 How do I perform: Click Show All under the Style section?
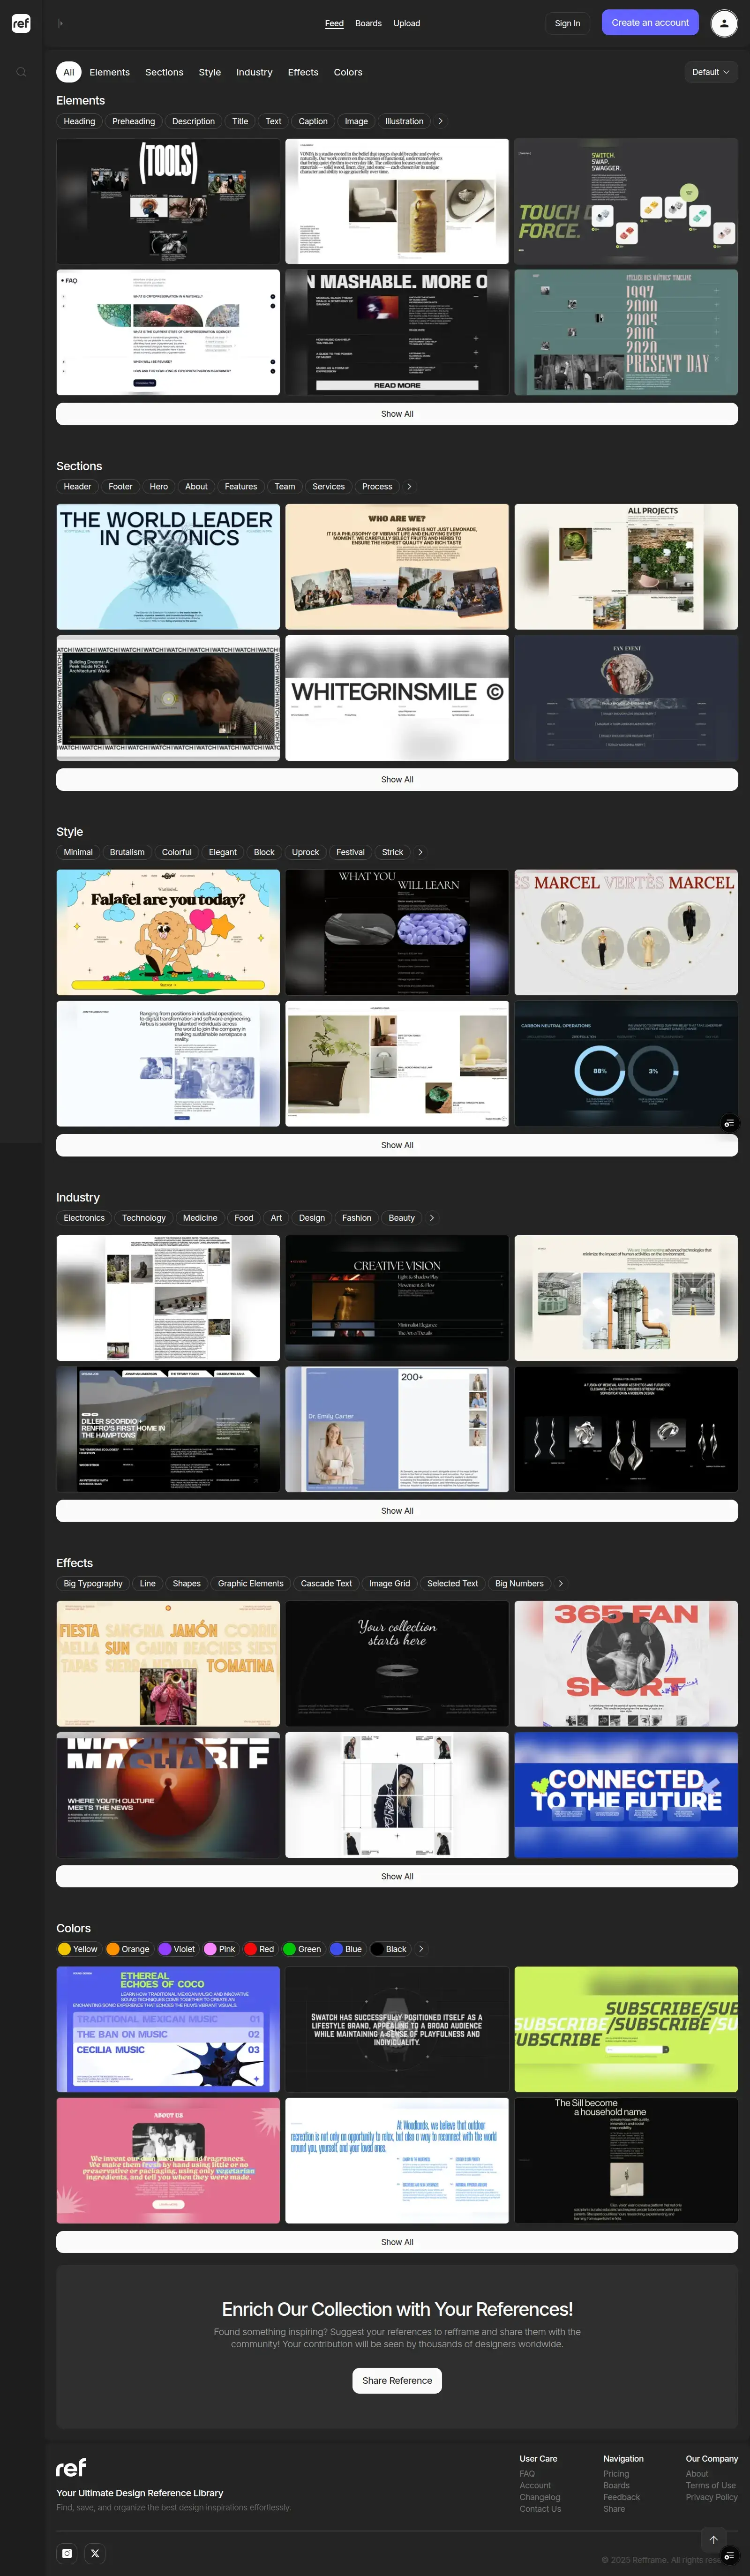(397, 1145)
